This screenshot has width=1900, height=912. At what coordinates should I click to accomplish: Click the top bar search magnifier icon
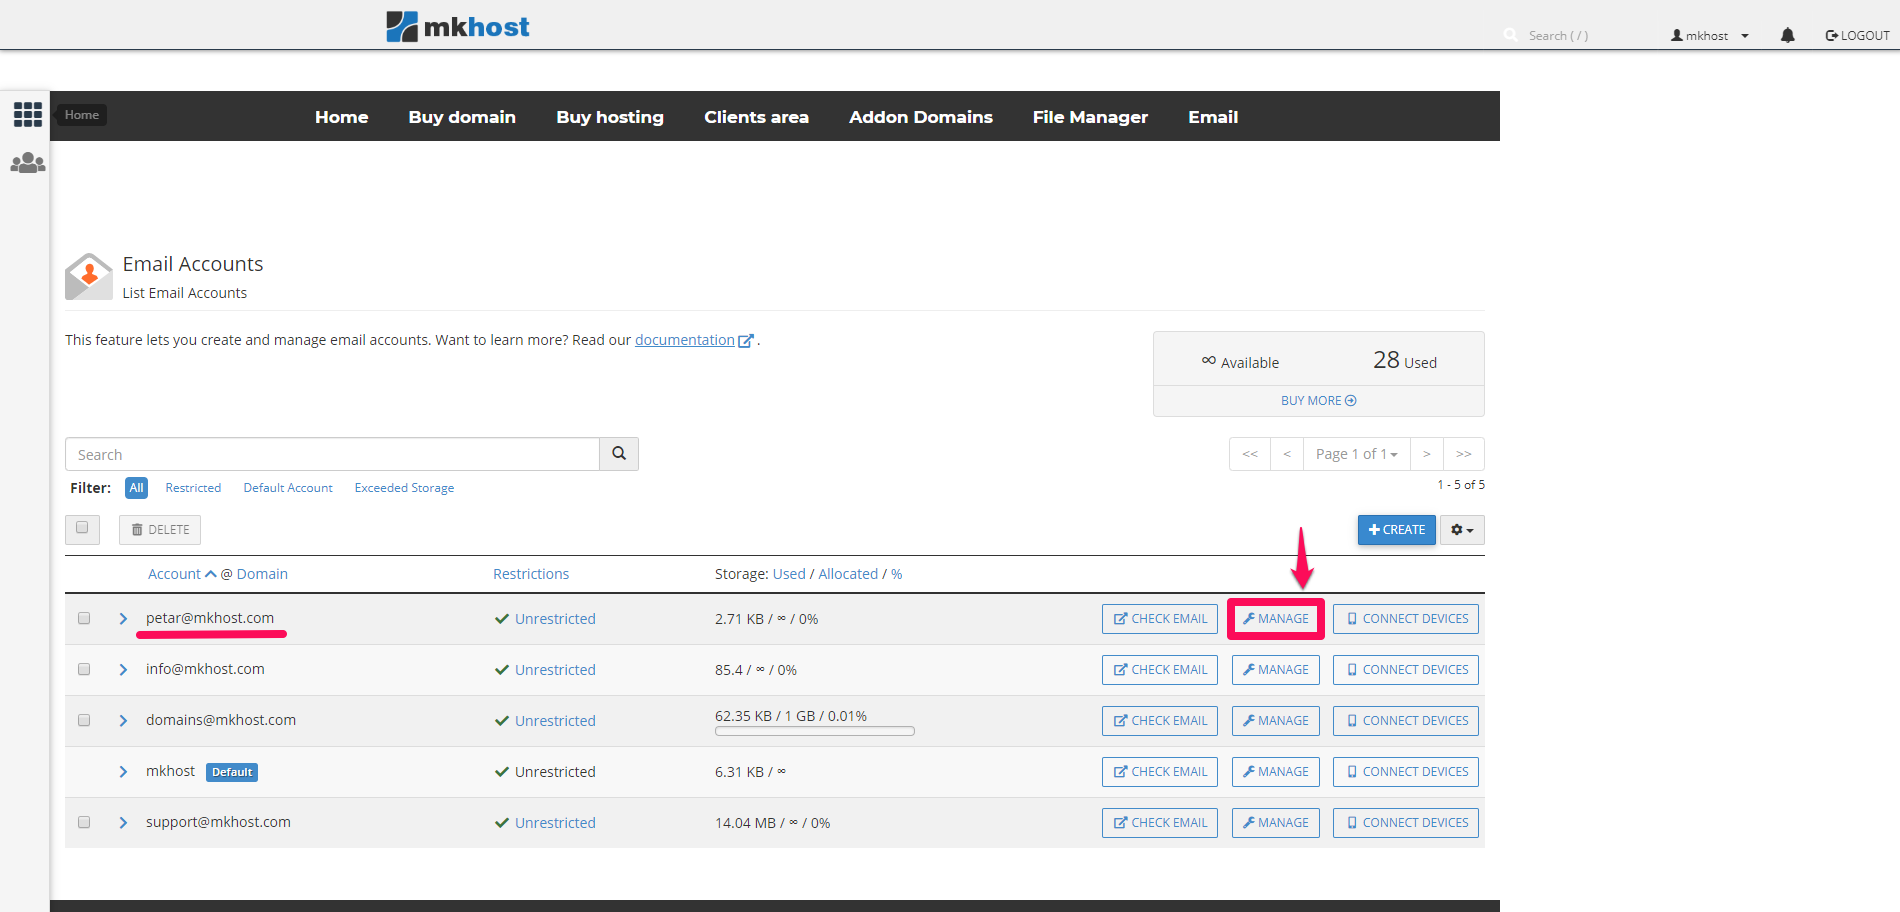coord(1510,35)
